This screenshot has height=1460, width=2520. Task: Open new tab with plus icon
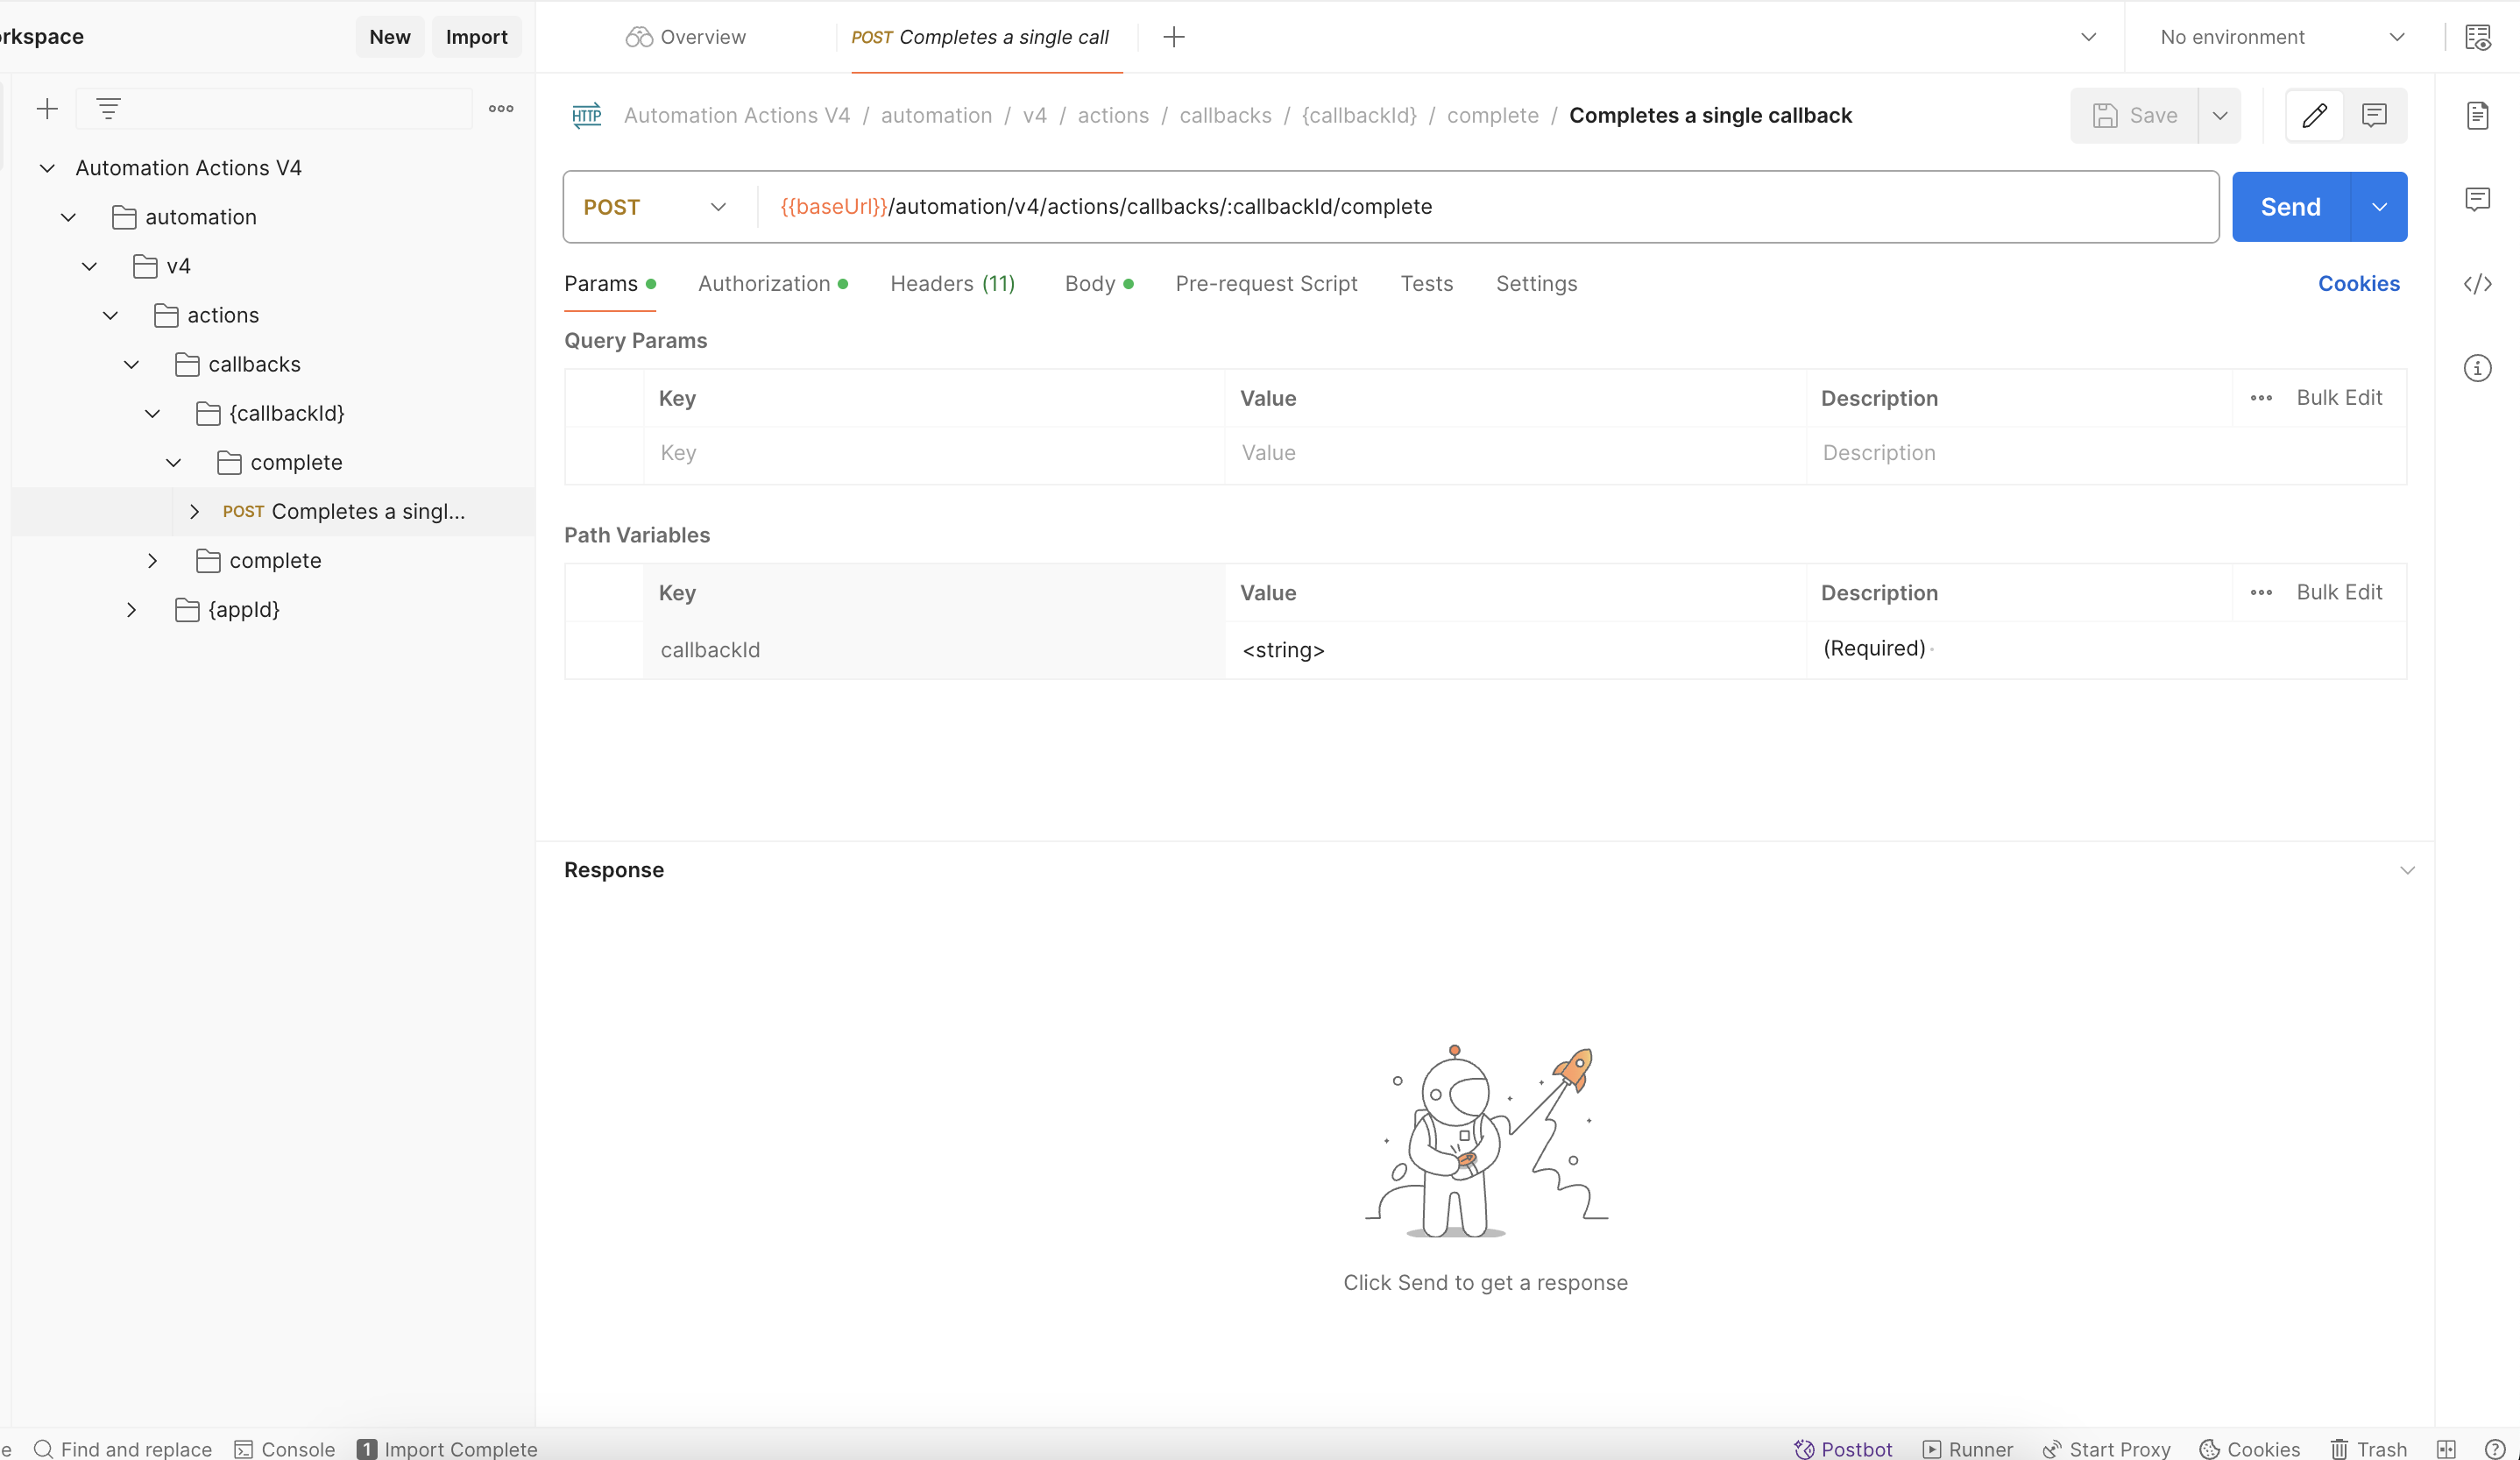tap(1174, 37)
